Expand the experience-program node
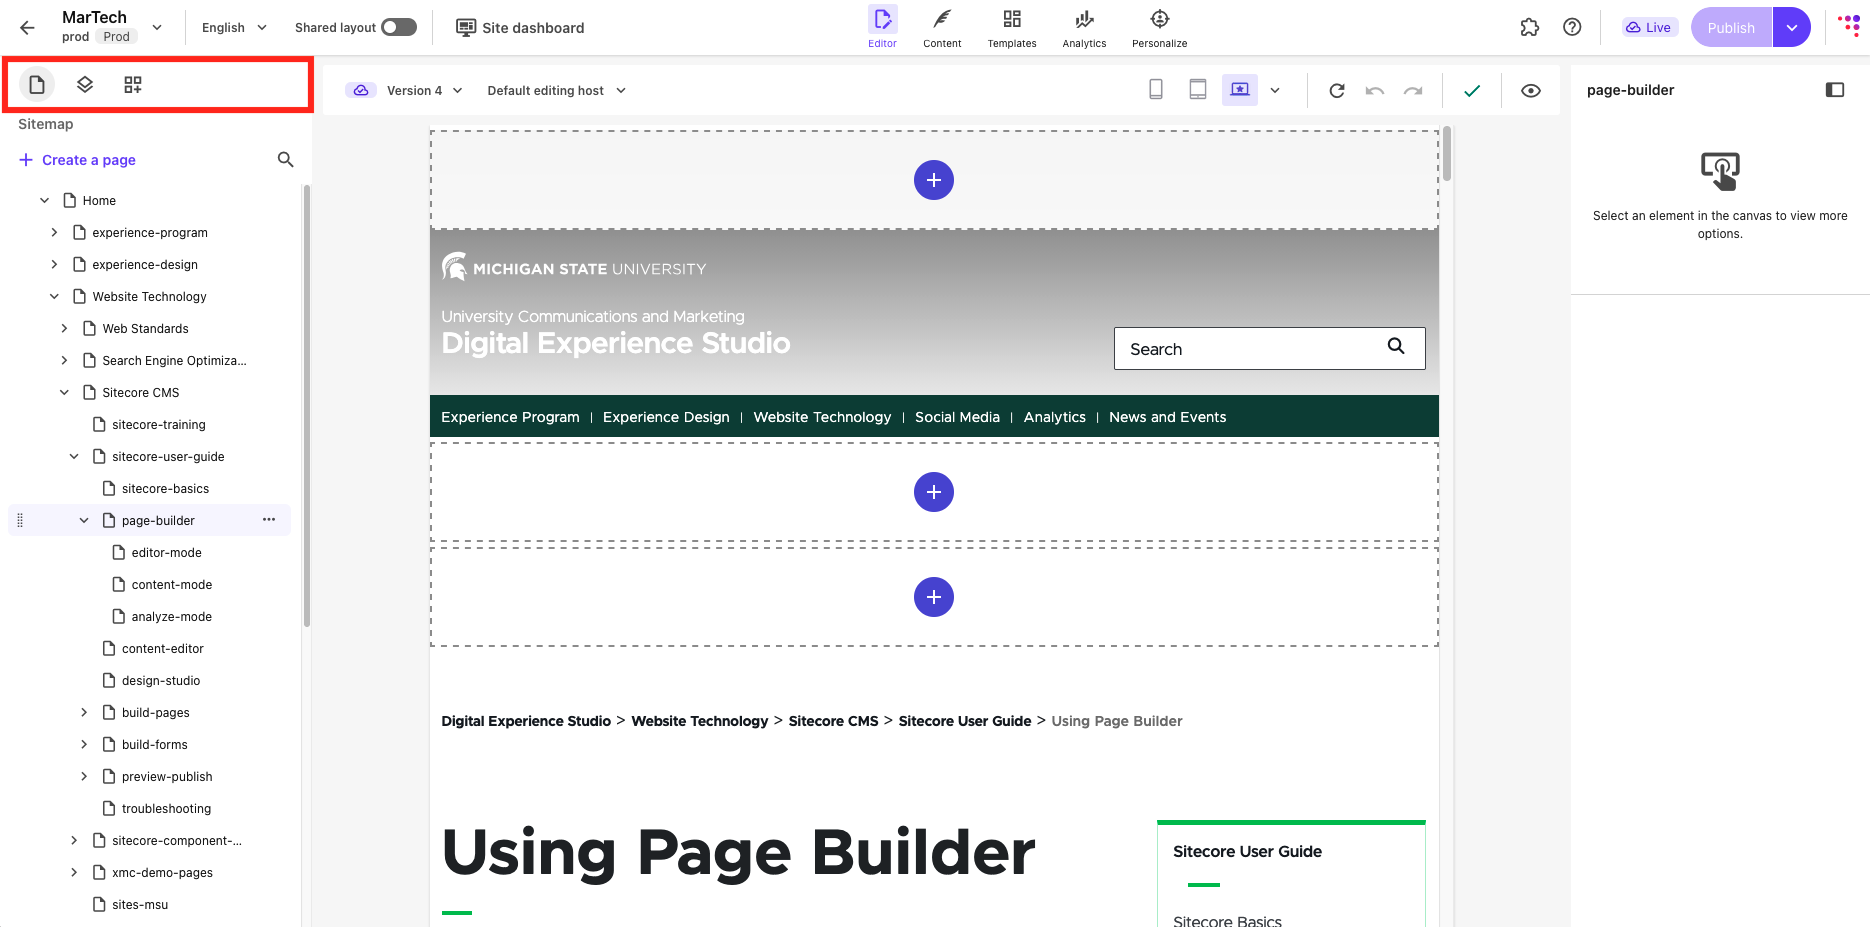The image size is (1870, 927). coord(54,232)
